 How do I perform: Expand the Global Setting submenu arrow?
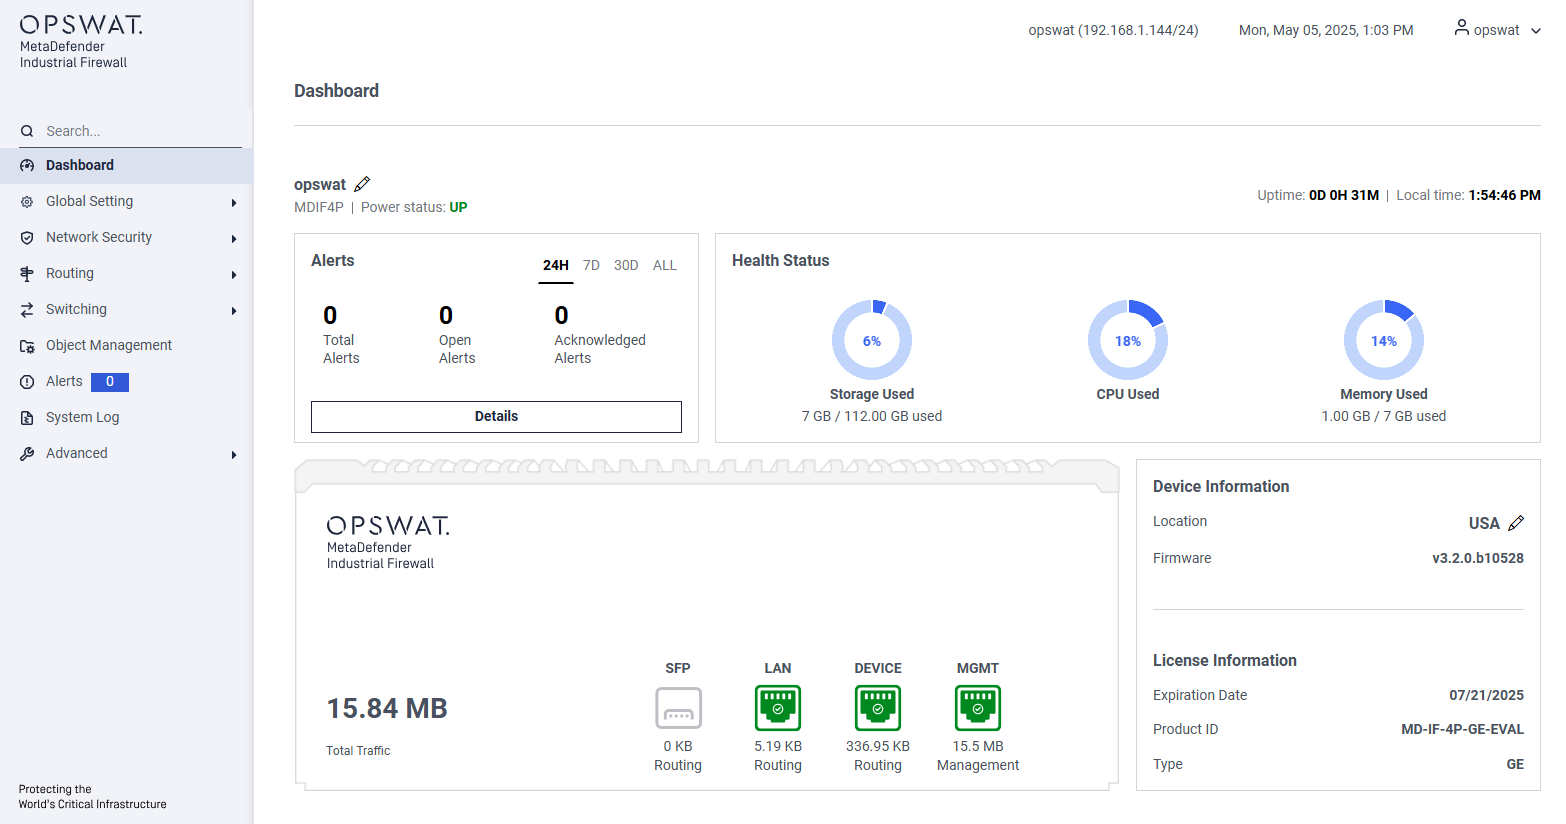pyautogui.click(x=234, y=202)
